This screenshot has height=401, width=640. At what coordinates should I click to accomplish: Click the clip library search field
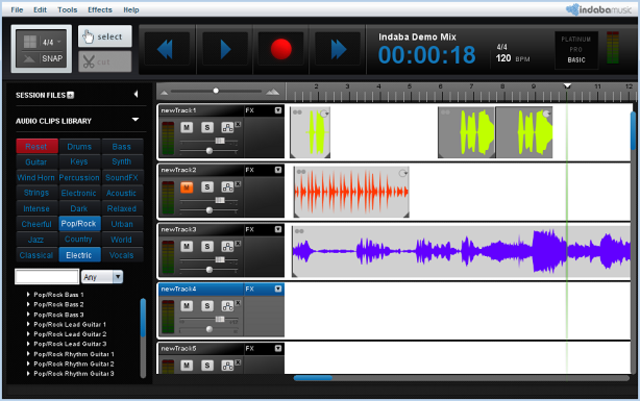[47, 276]
